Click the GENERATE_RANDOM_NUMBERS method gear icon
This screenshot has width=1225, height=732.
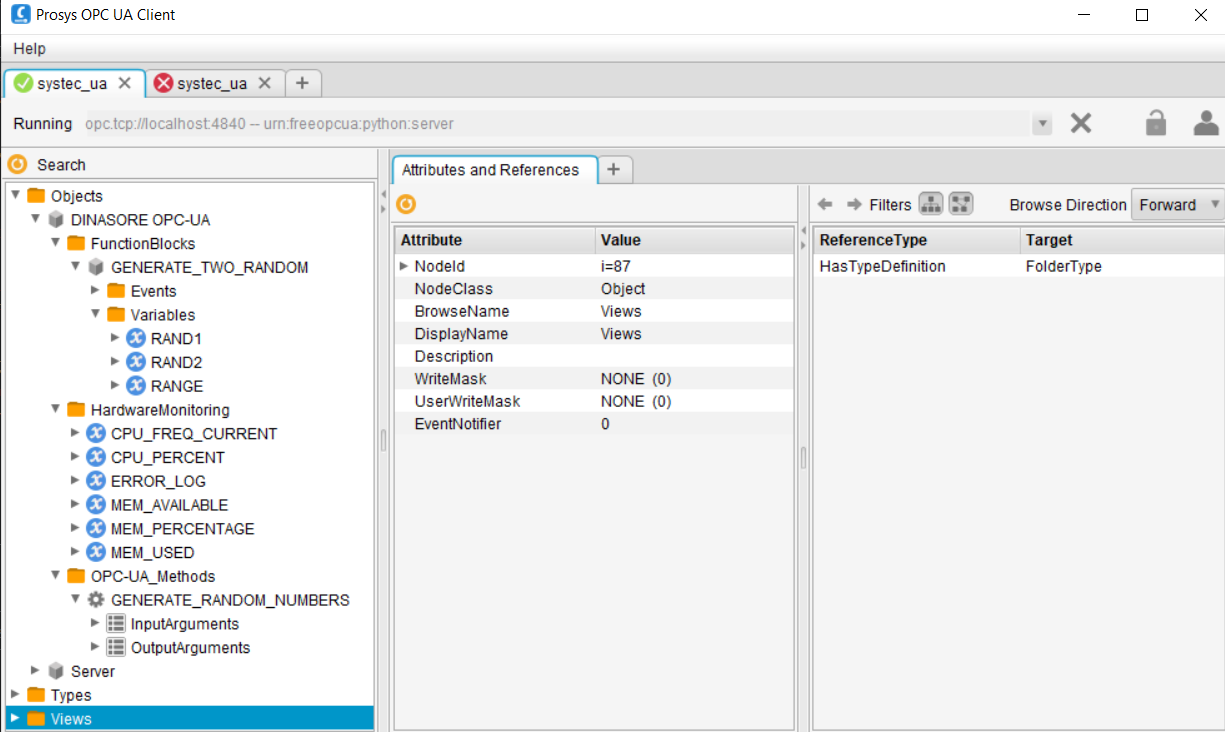pos(96,600)
